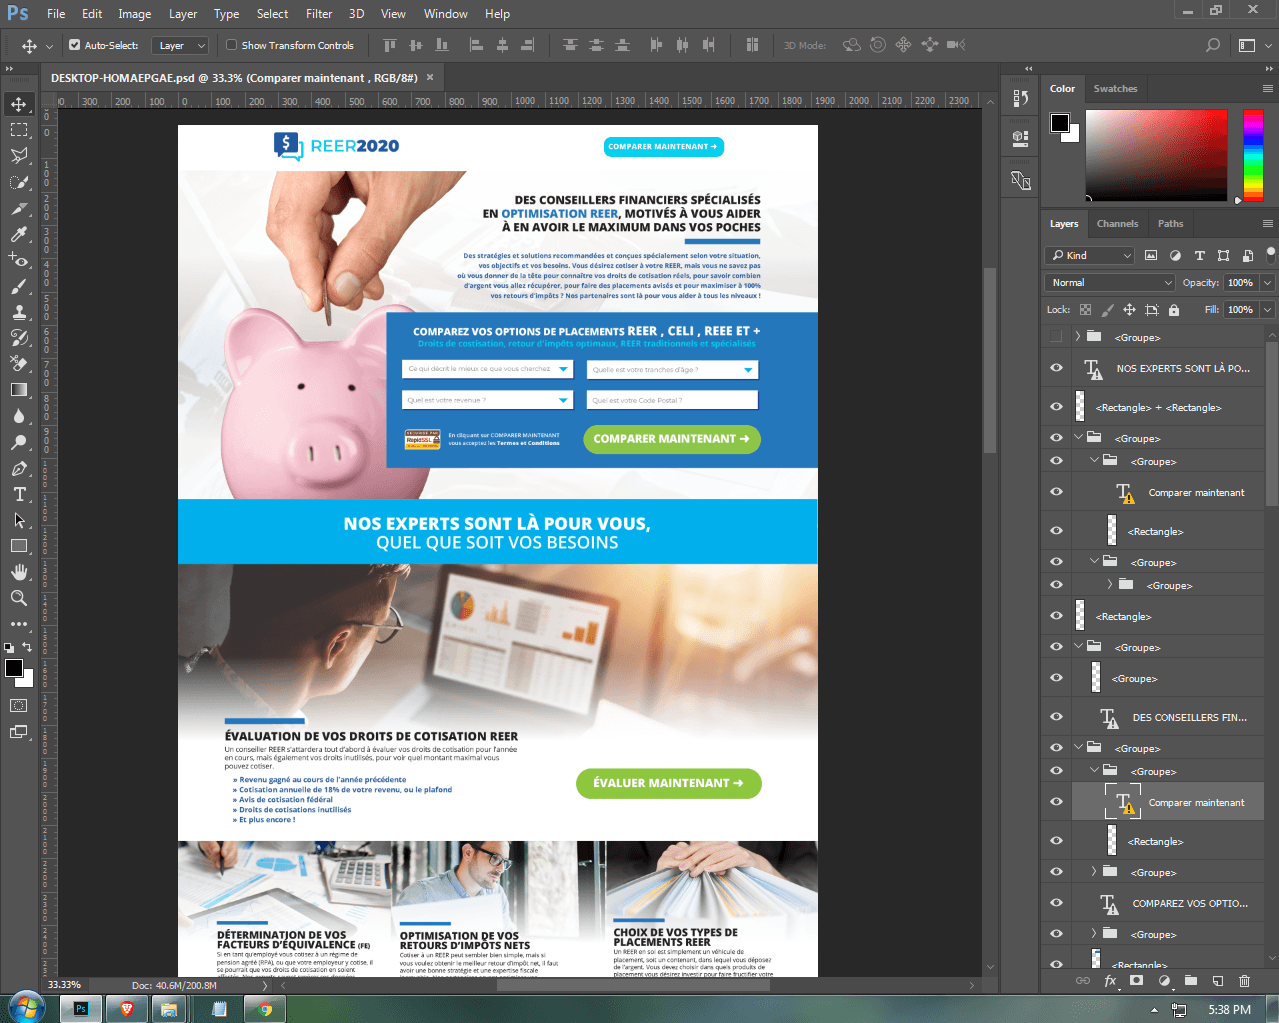Select the Blur tool
This screenshot has width=1279, height=1023.
pos(19,416)
